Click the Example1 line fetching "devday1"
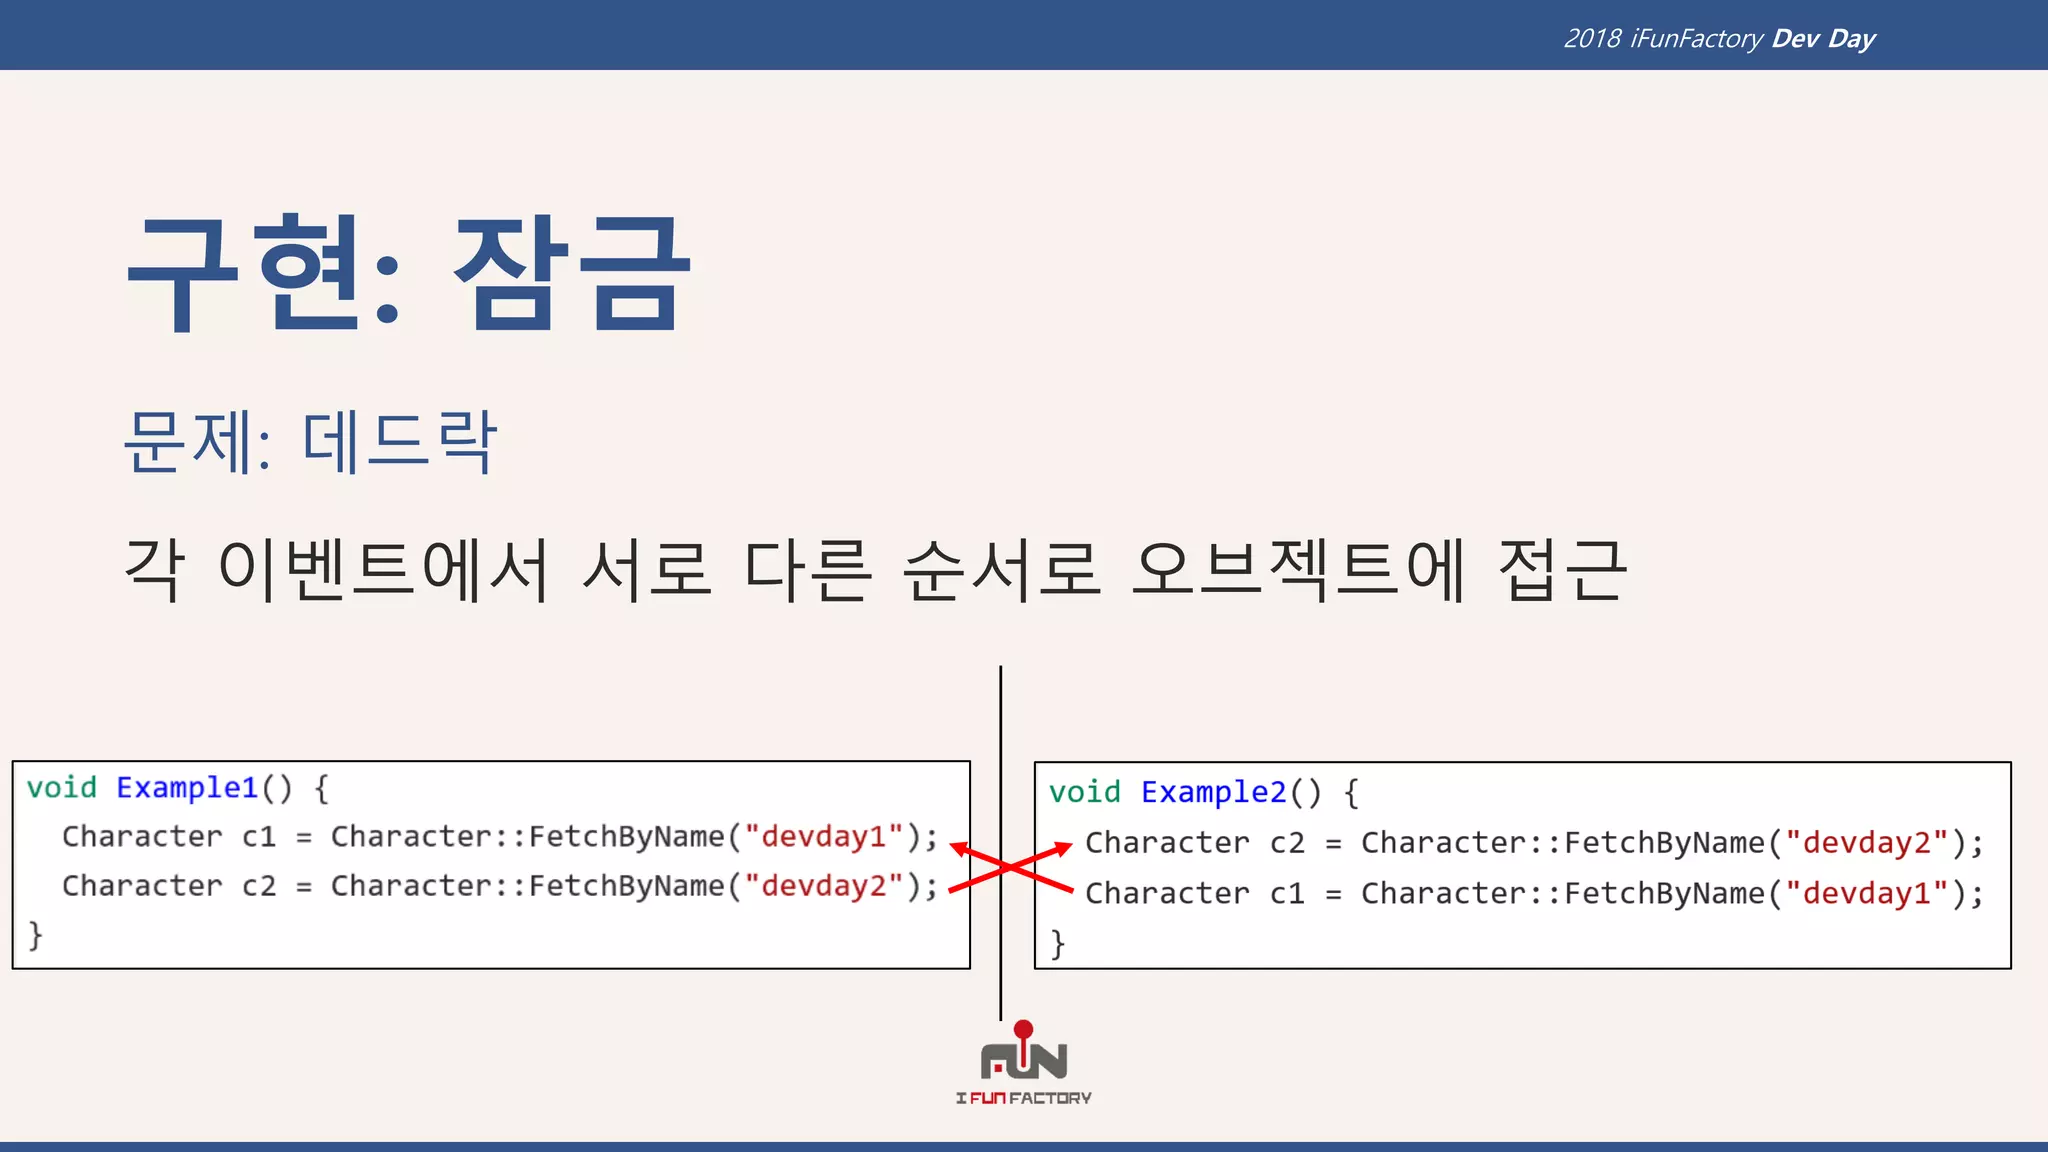The image size is (2048, 1152). (x=500, y=836)
